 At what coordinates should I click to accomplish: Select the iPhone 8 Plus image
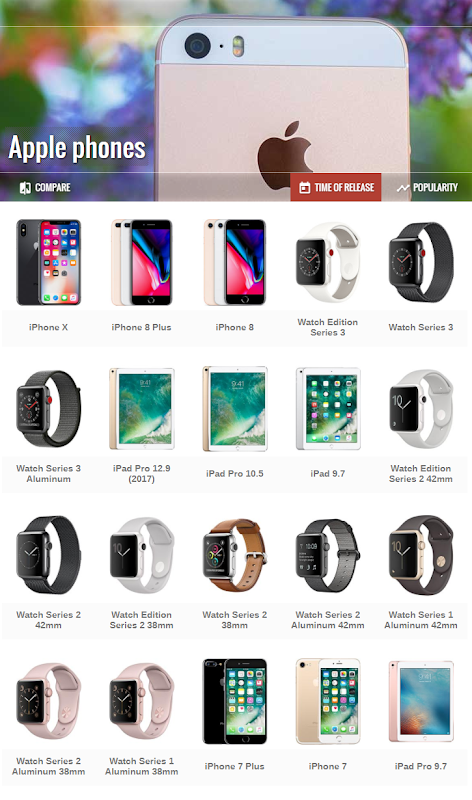point(141,262)
